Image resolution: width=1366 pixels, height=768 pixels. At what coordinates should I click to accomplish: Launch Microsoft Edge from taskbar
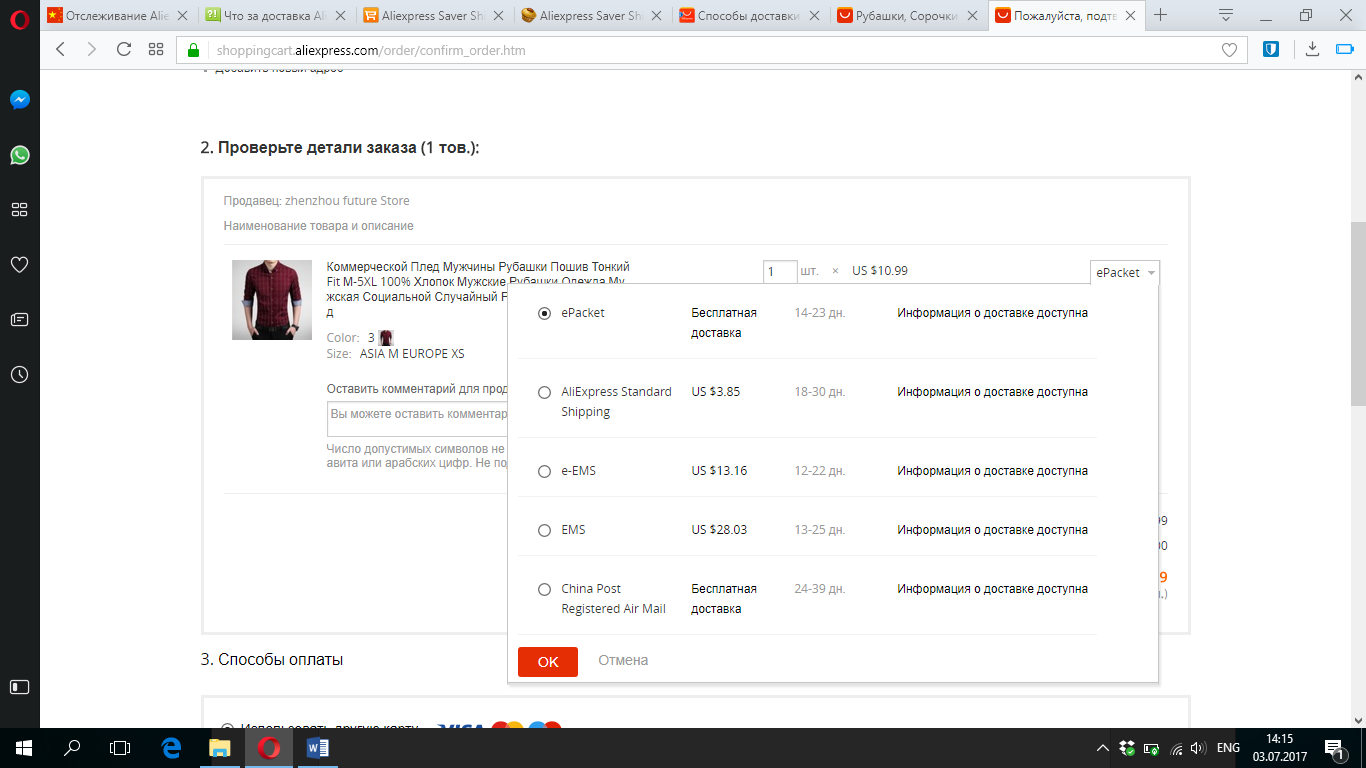click(170, 747)
